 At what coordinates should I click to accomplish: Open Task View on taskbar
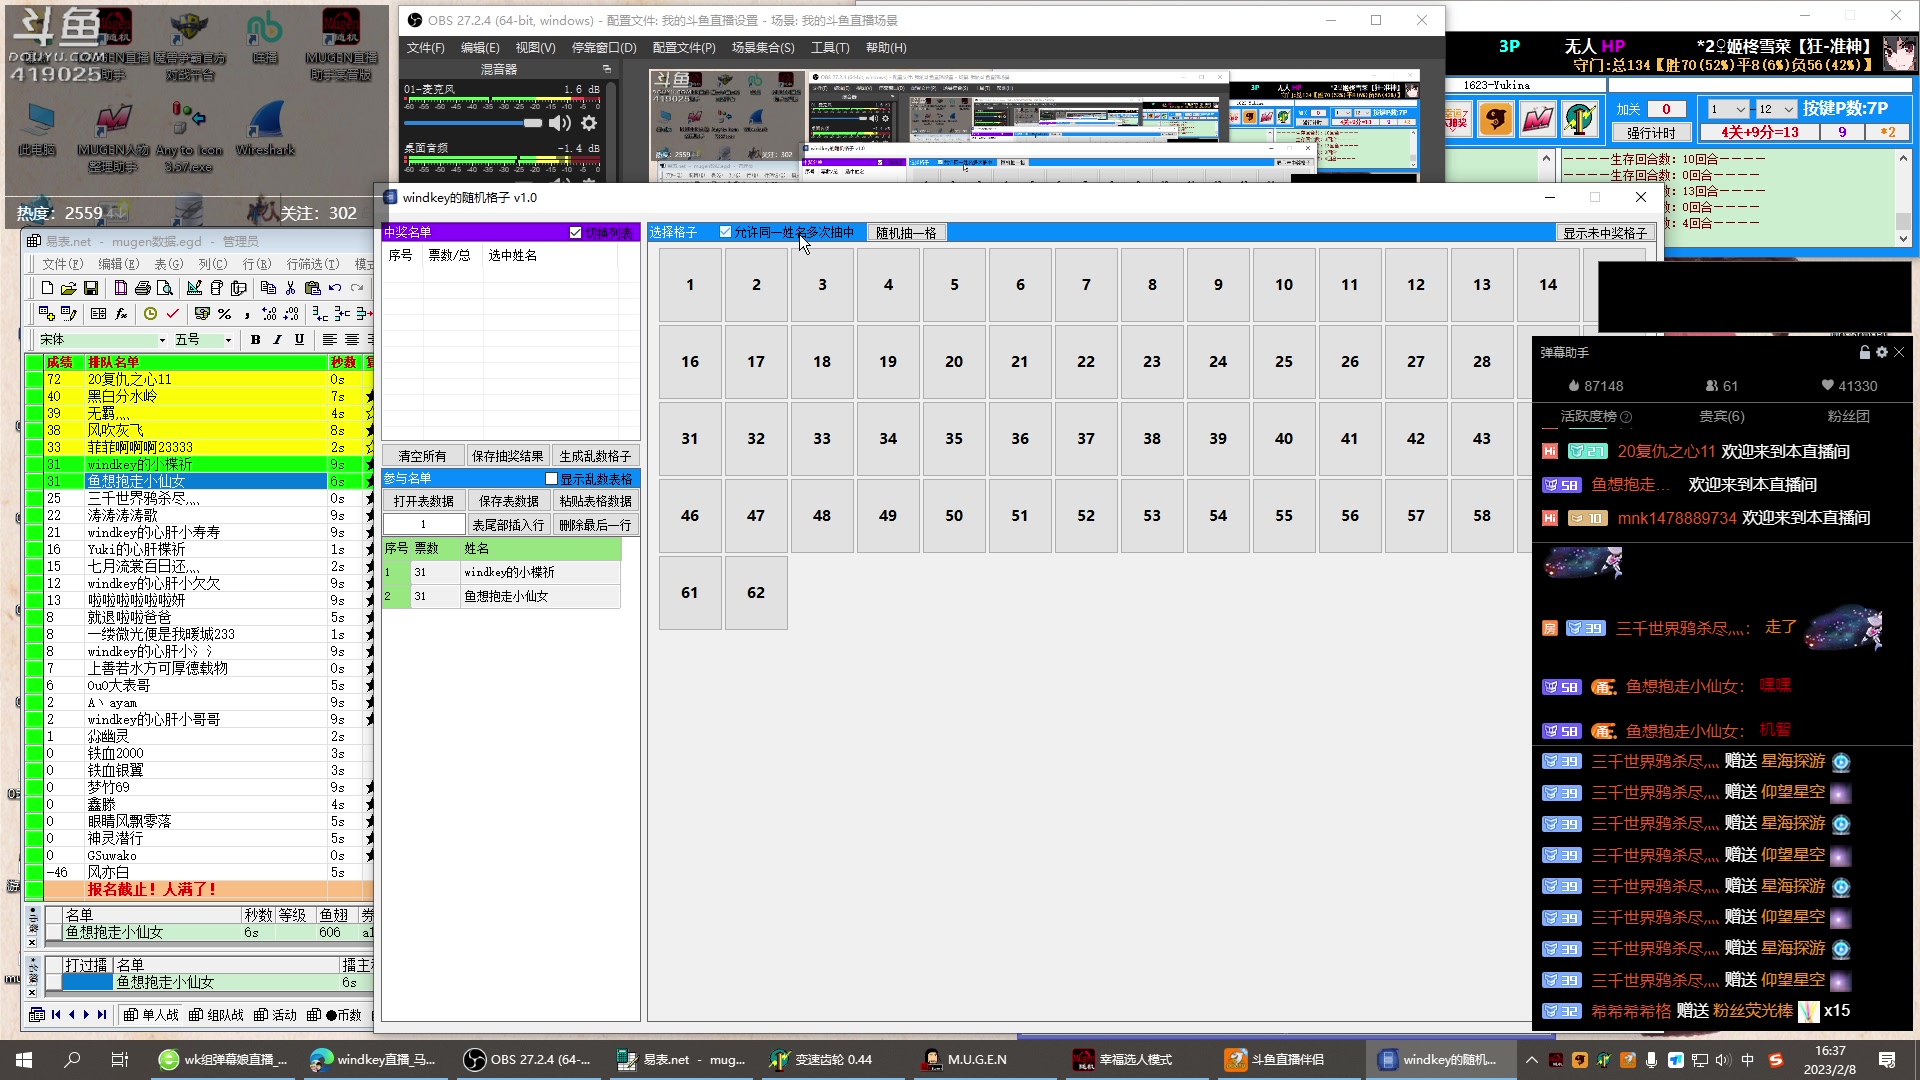pos(120,1059)
